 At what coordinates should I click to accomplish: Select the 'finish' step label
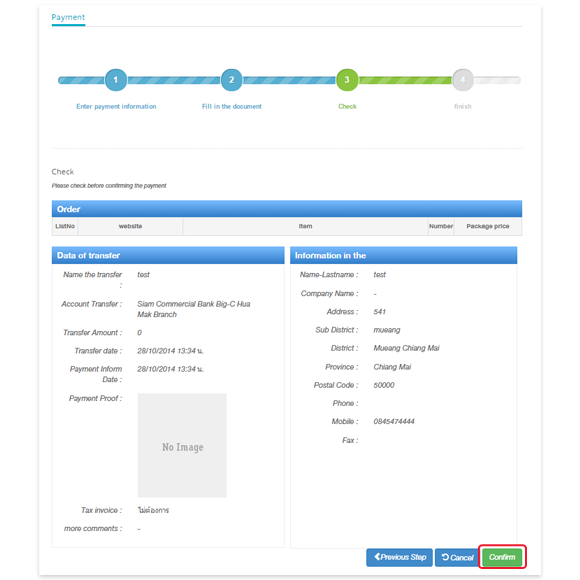click(x=463, y=107)
